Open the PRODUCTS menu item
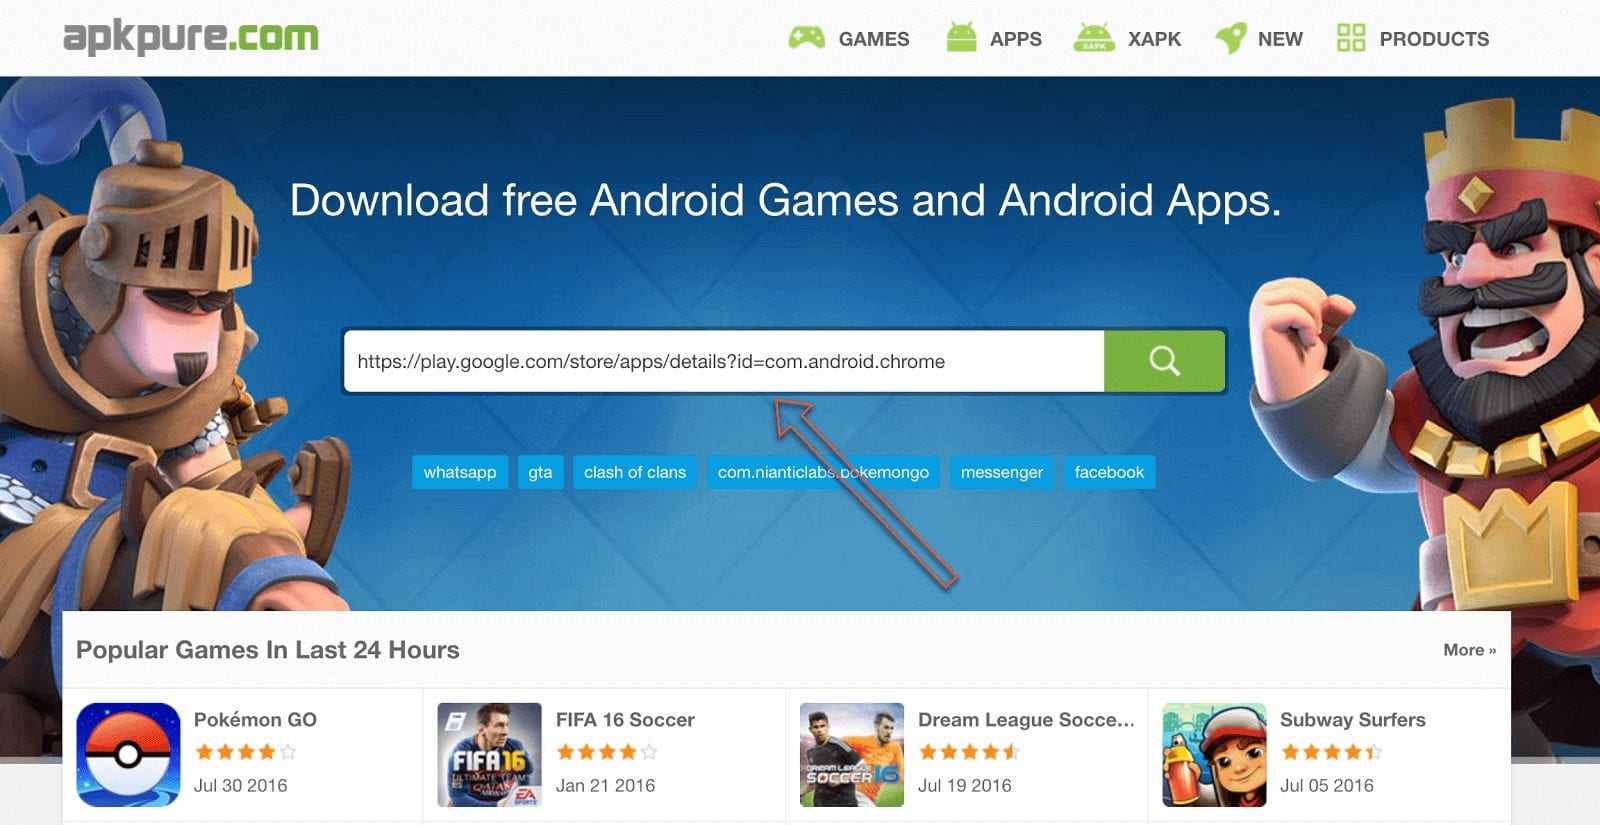Screen dimensions: 1600x825 [1434, 39]
